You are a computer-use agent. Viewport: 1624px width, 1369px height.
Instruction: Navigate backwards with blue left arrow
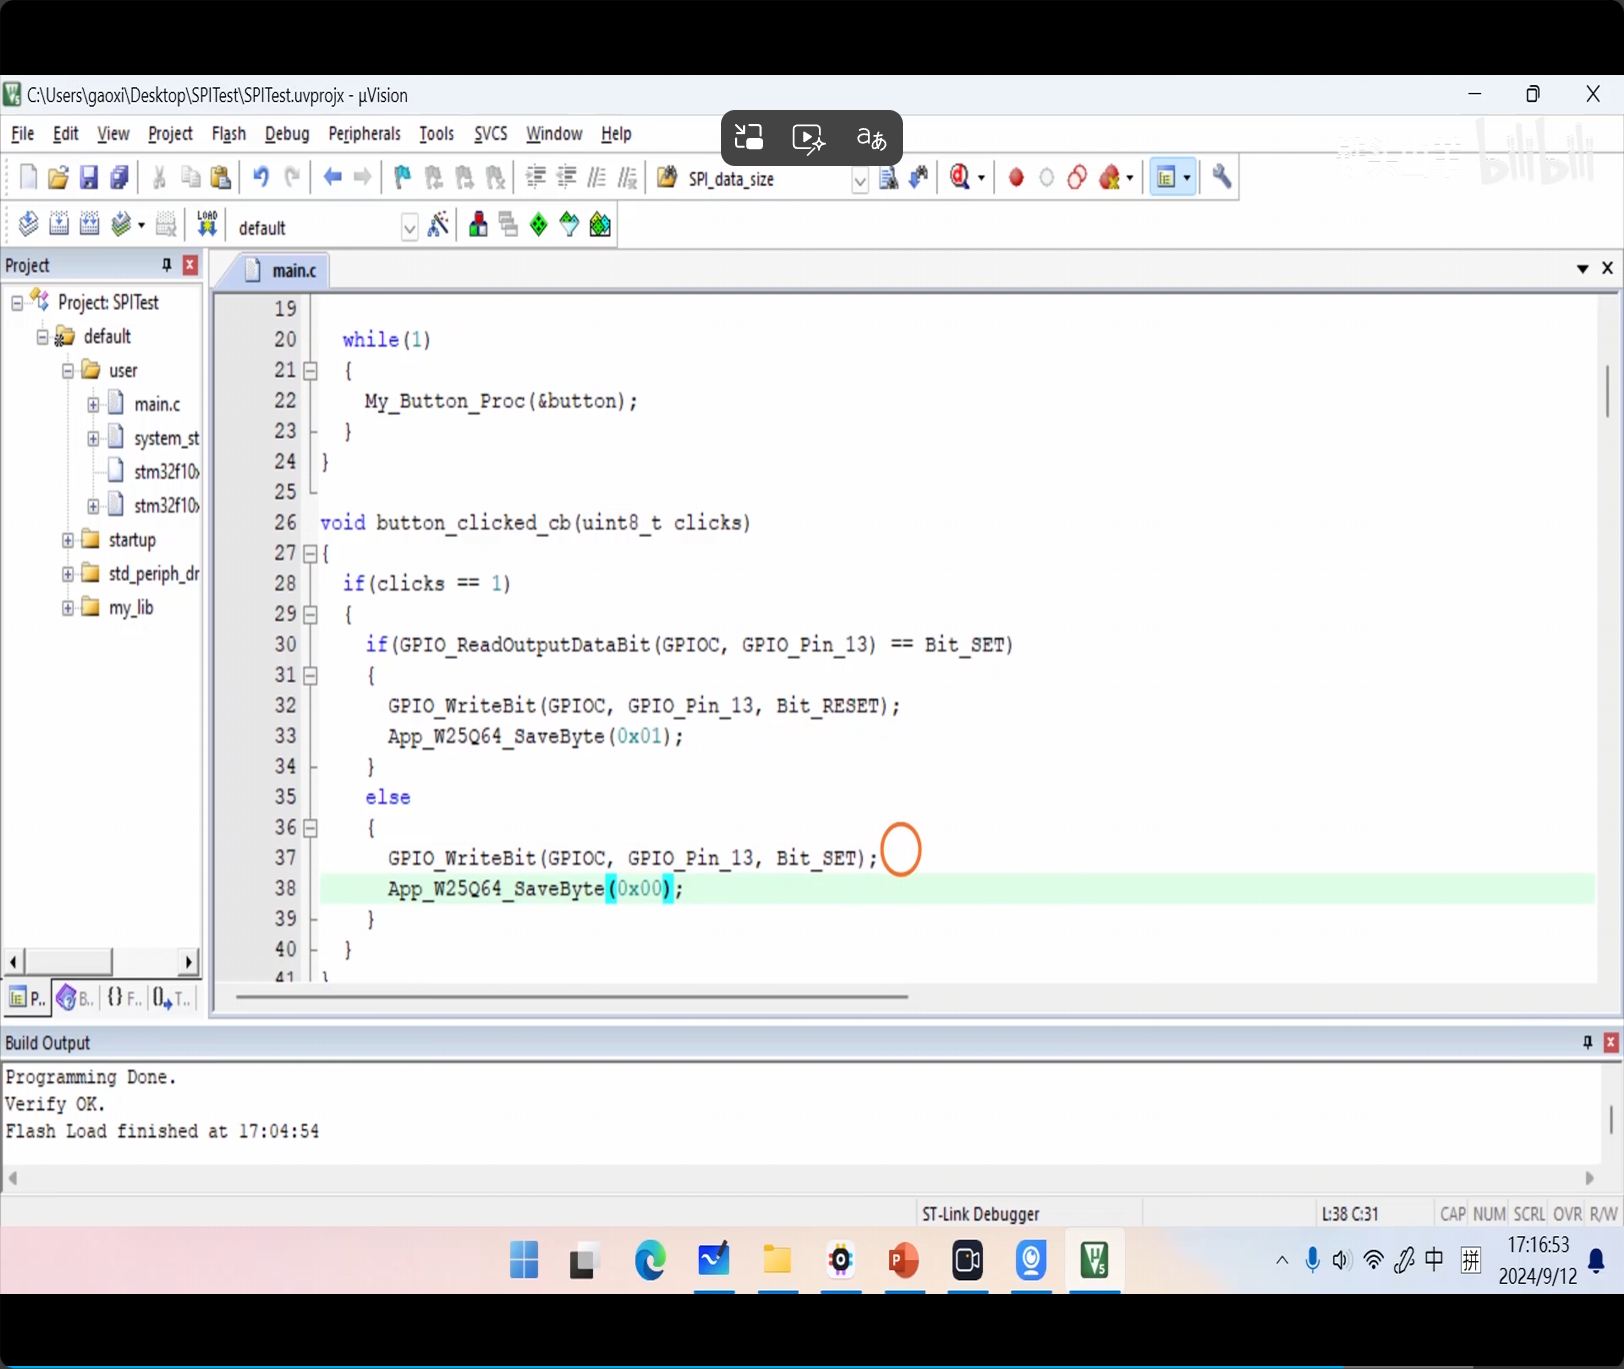(x=332, y=178)
